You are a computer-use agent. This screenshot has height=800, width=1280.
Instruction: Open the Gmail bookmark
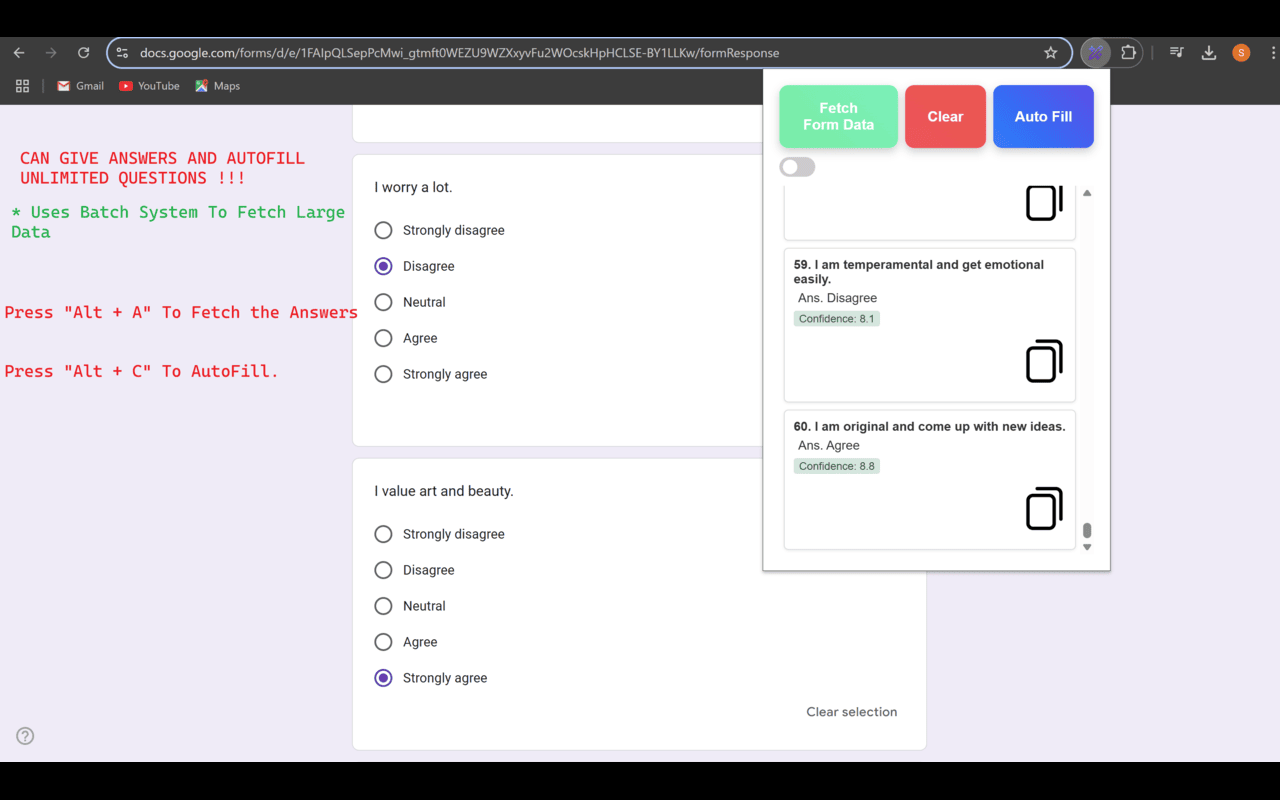(x=79, y=86)
